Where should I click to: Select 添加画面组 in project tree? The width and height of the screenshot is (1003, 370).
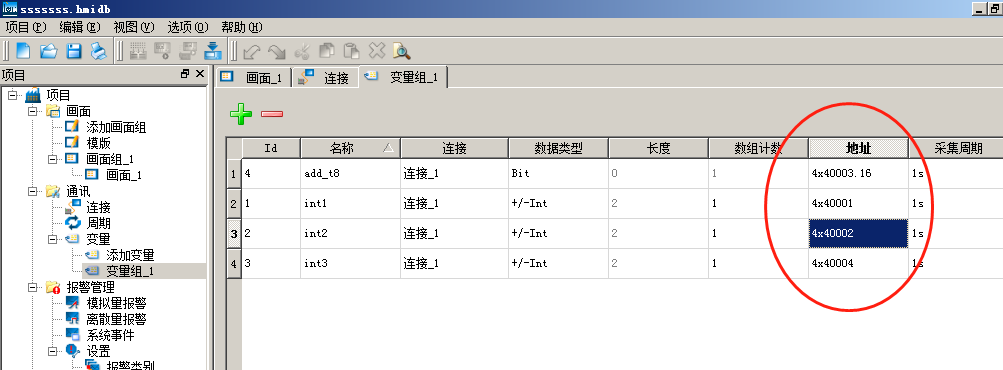coord(116,127)
